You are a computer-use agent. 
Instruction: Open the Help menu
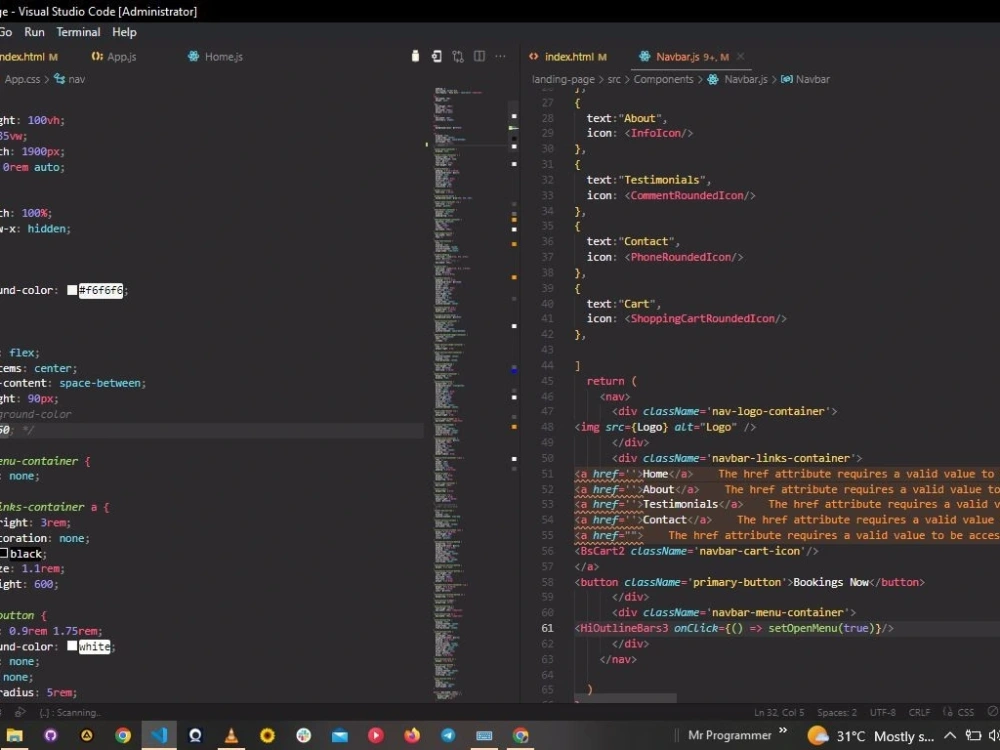(124, 32)
